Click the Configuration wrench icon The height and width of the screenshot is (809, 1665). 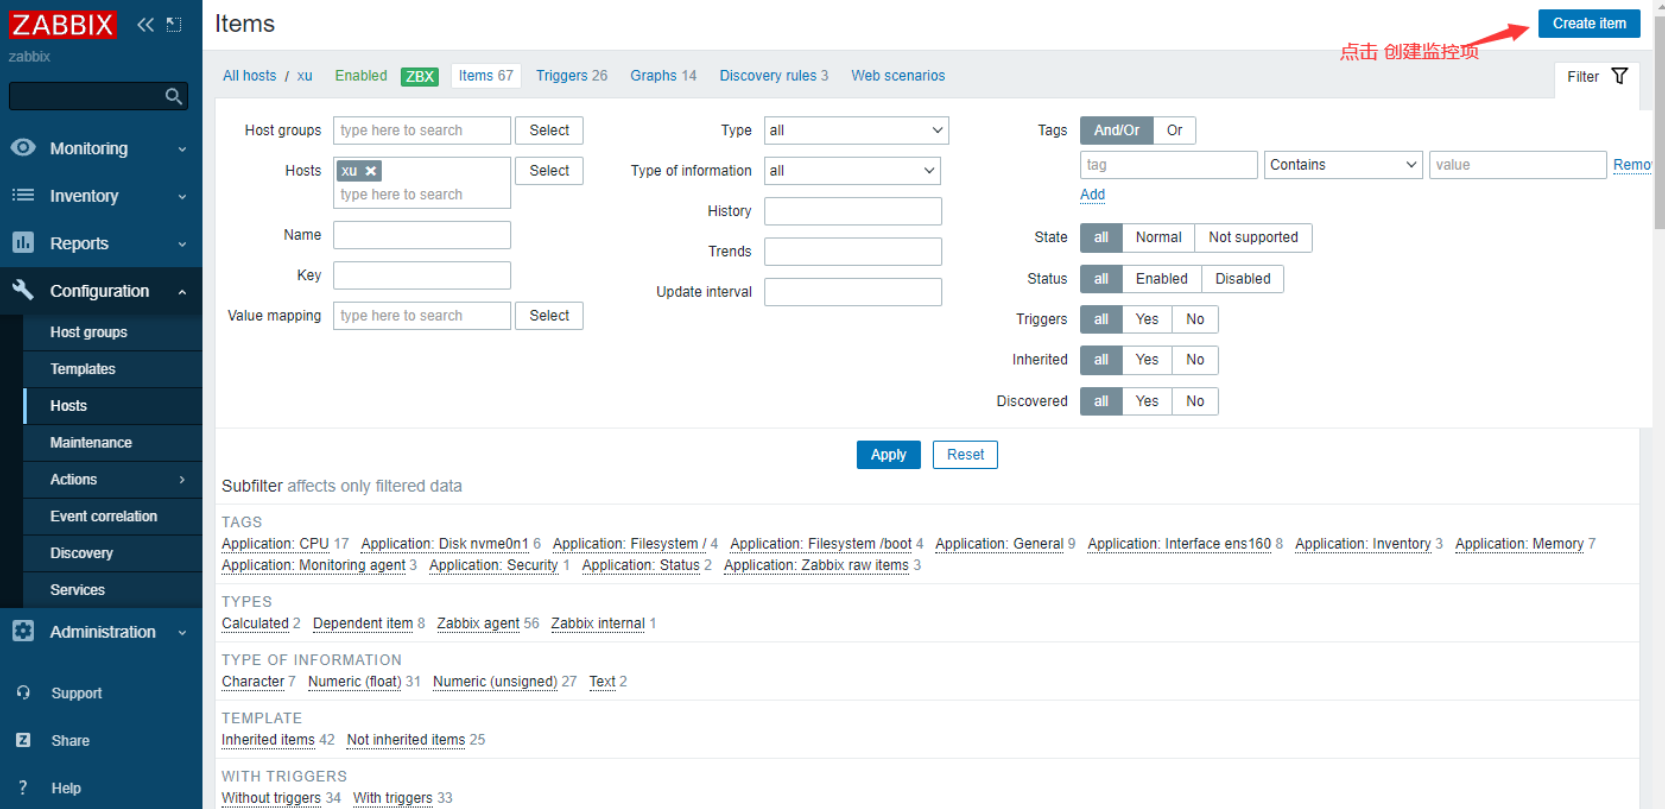(23, 290)
